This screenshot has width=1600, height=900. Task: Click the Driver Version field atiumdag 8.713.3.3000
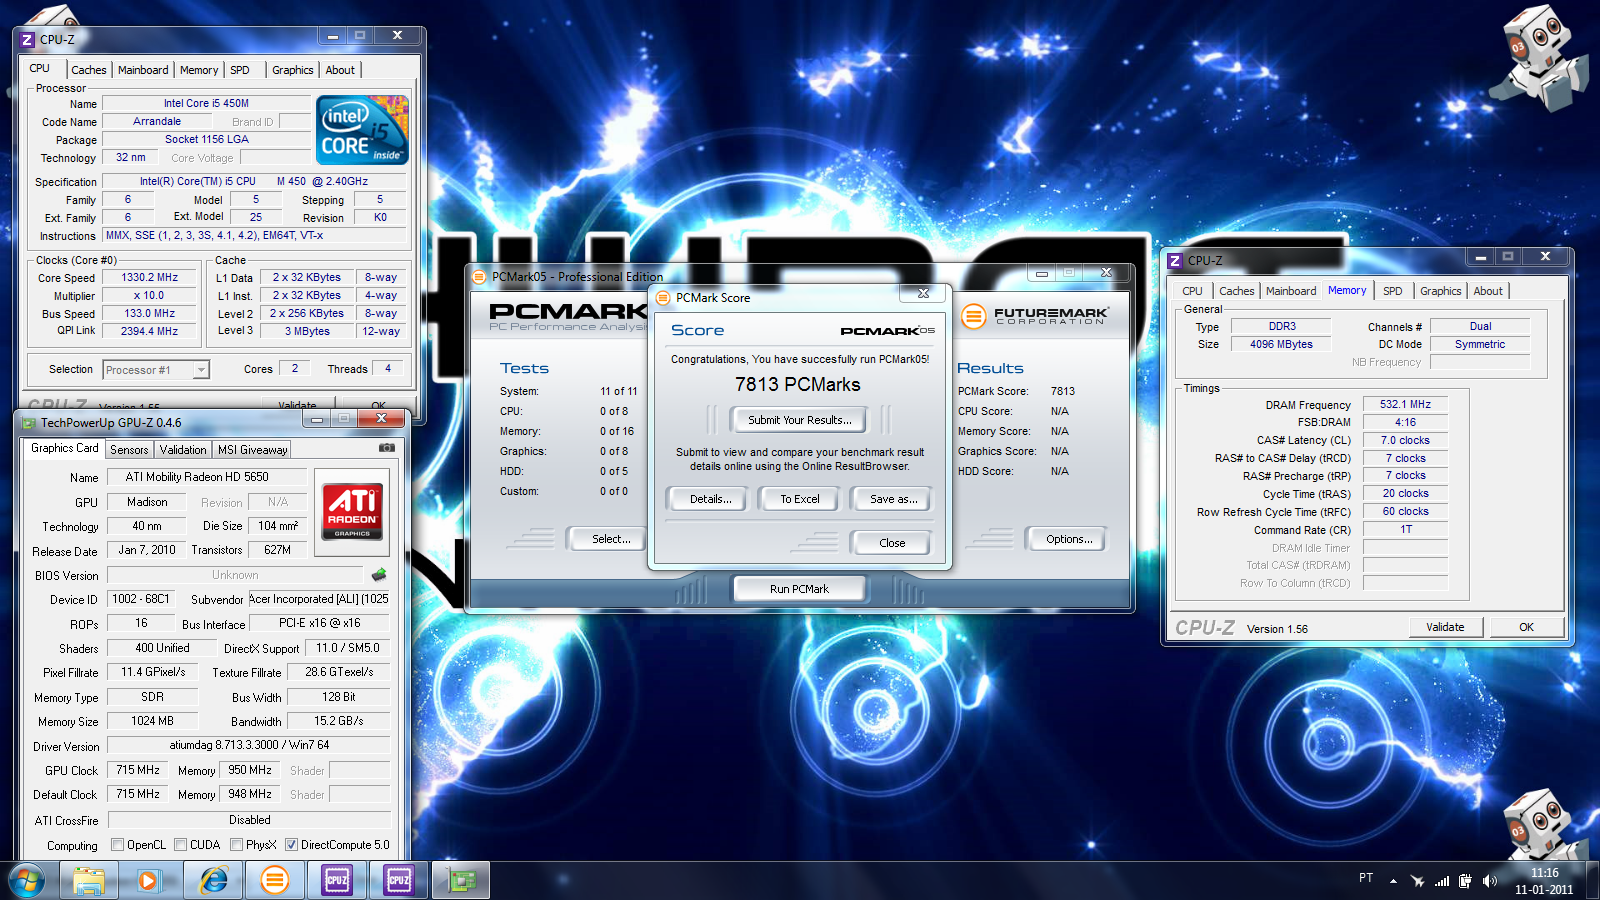pos(249,745)
